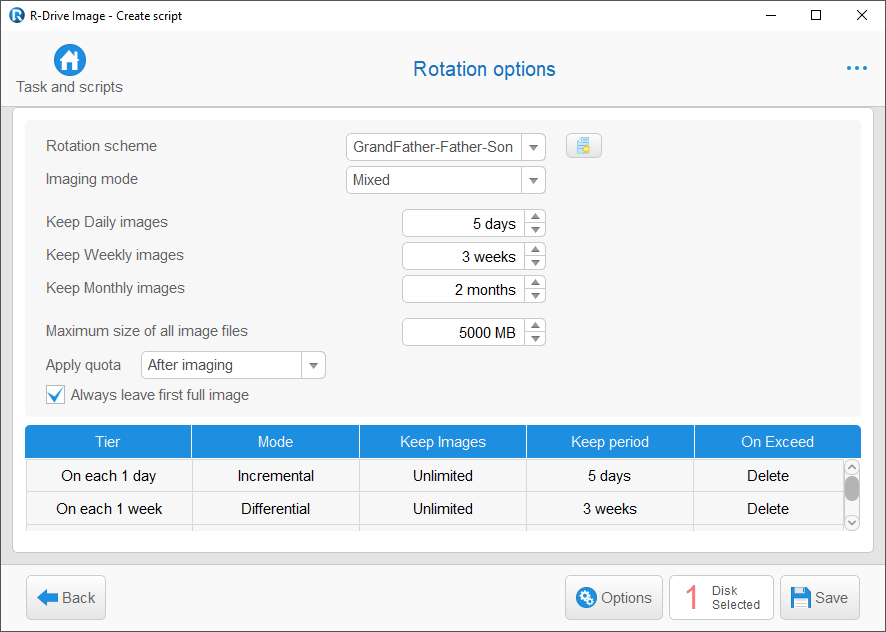Click the '5 days' keep period cell in table
Screen dimensions: 886x632
tap(610, 476)
